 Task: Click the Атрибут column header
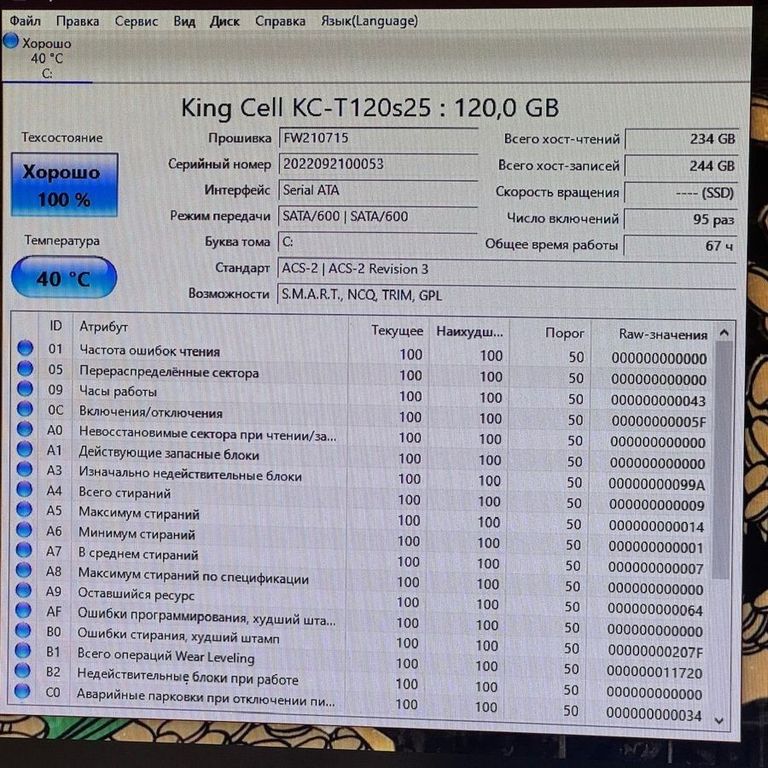point(211,327)
